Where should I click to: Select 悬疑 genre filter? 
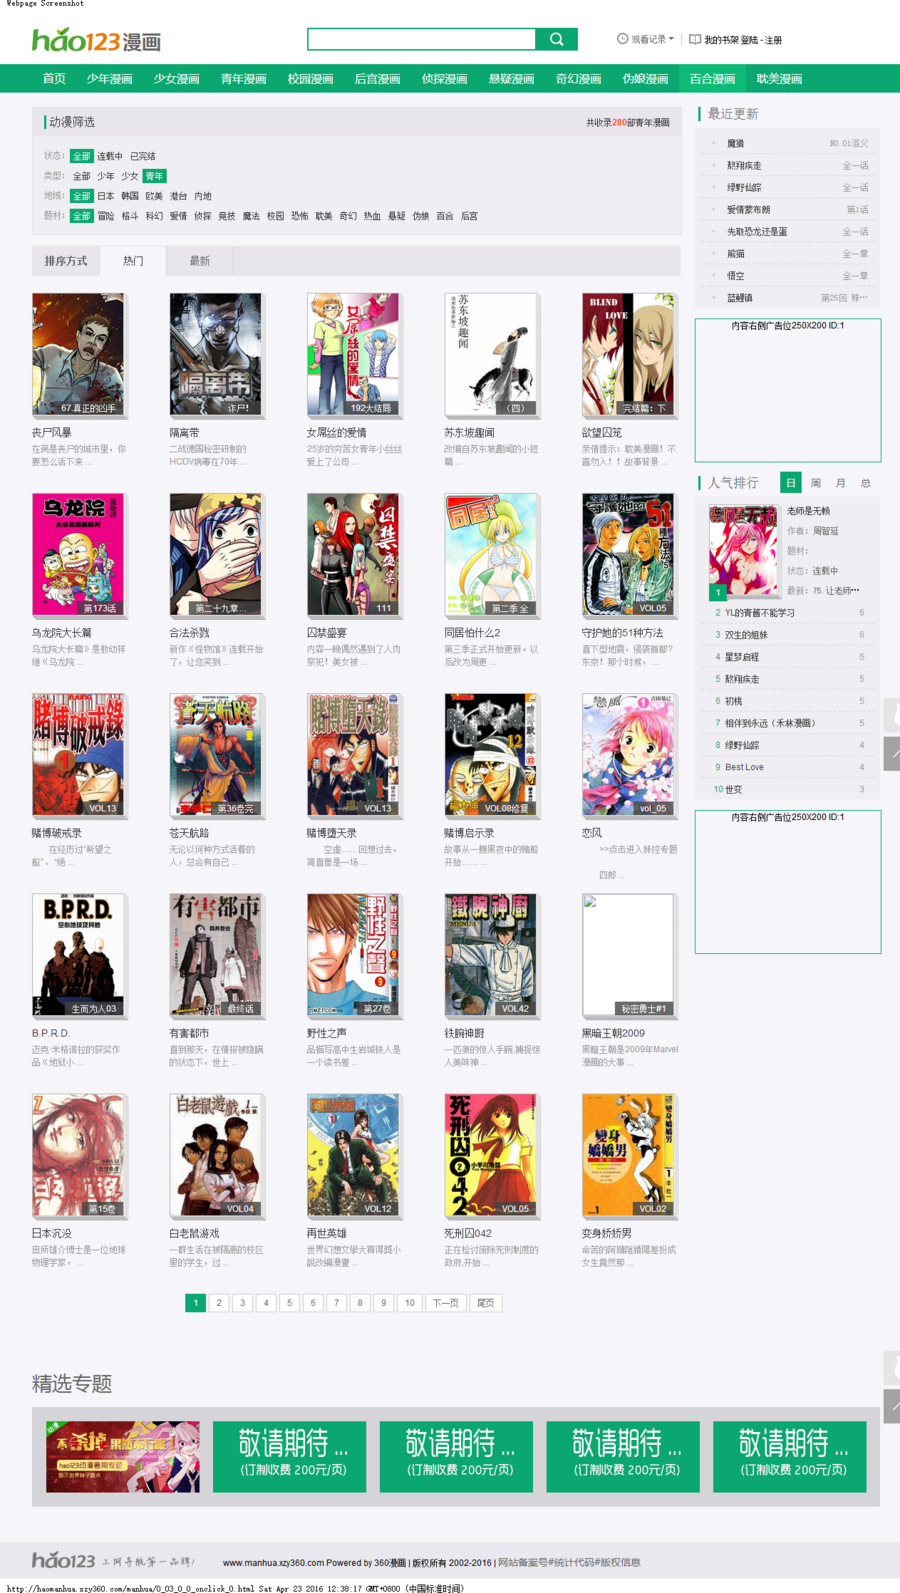coord(396,216)
